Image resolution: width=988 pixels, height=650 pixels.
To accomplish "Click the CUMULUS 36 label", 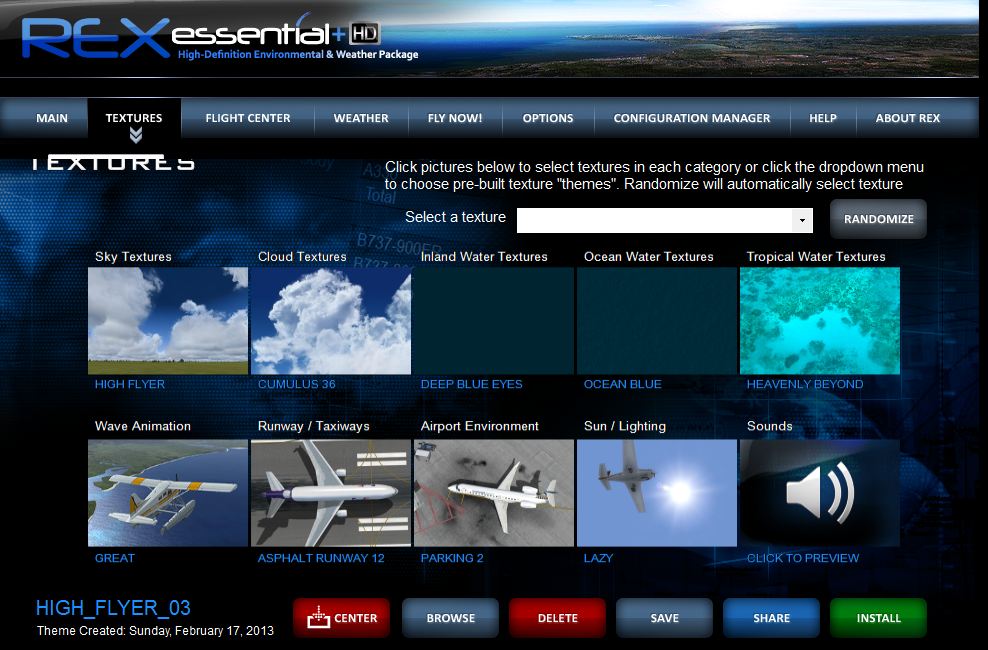I will [x=297, y=384].
